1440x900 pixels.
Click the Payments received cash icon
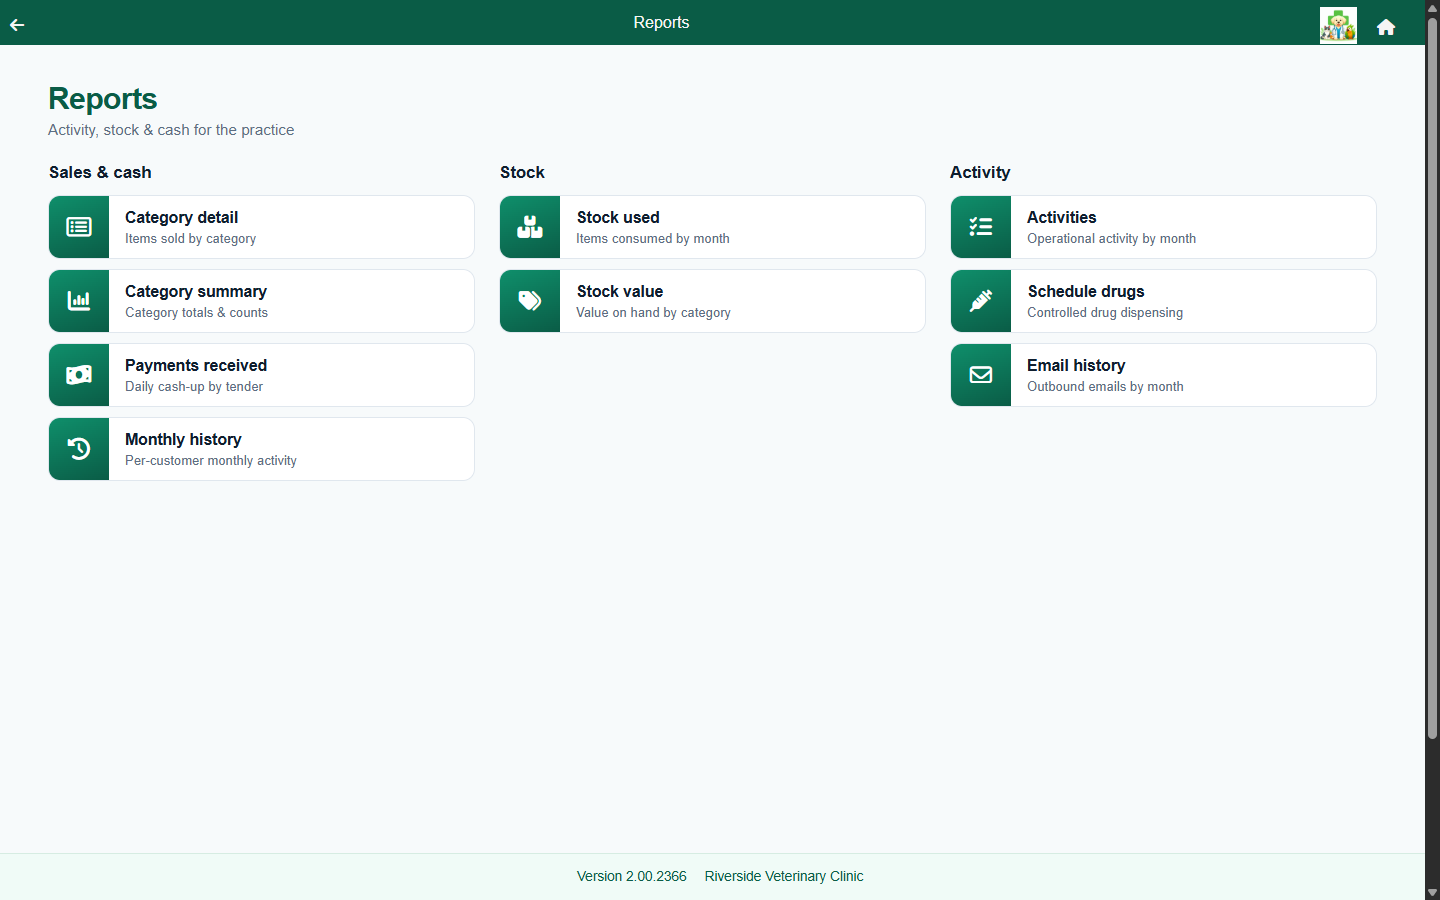click(x=79, y=375)
